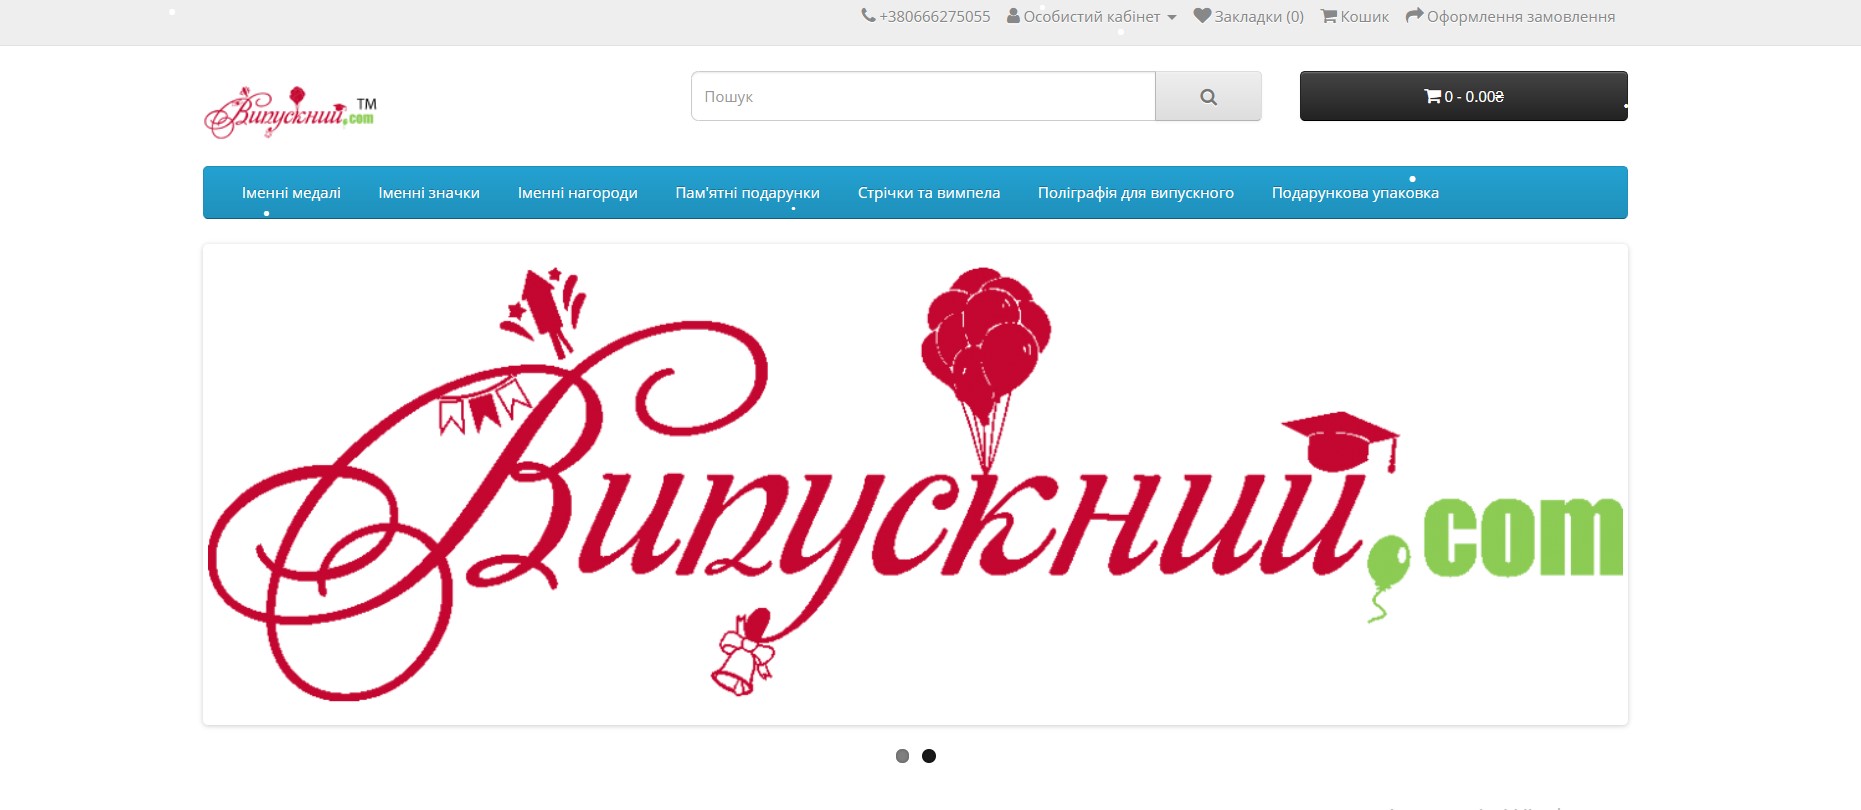Open the Іменні значки menu
The width and height of the screenshot is (1861, 810).
[x=429, y=193]
